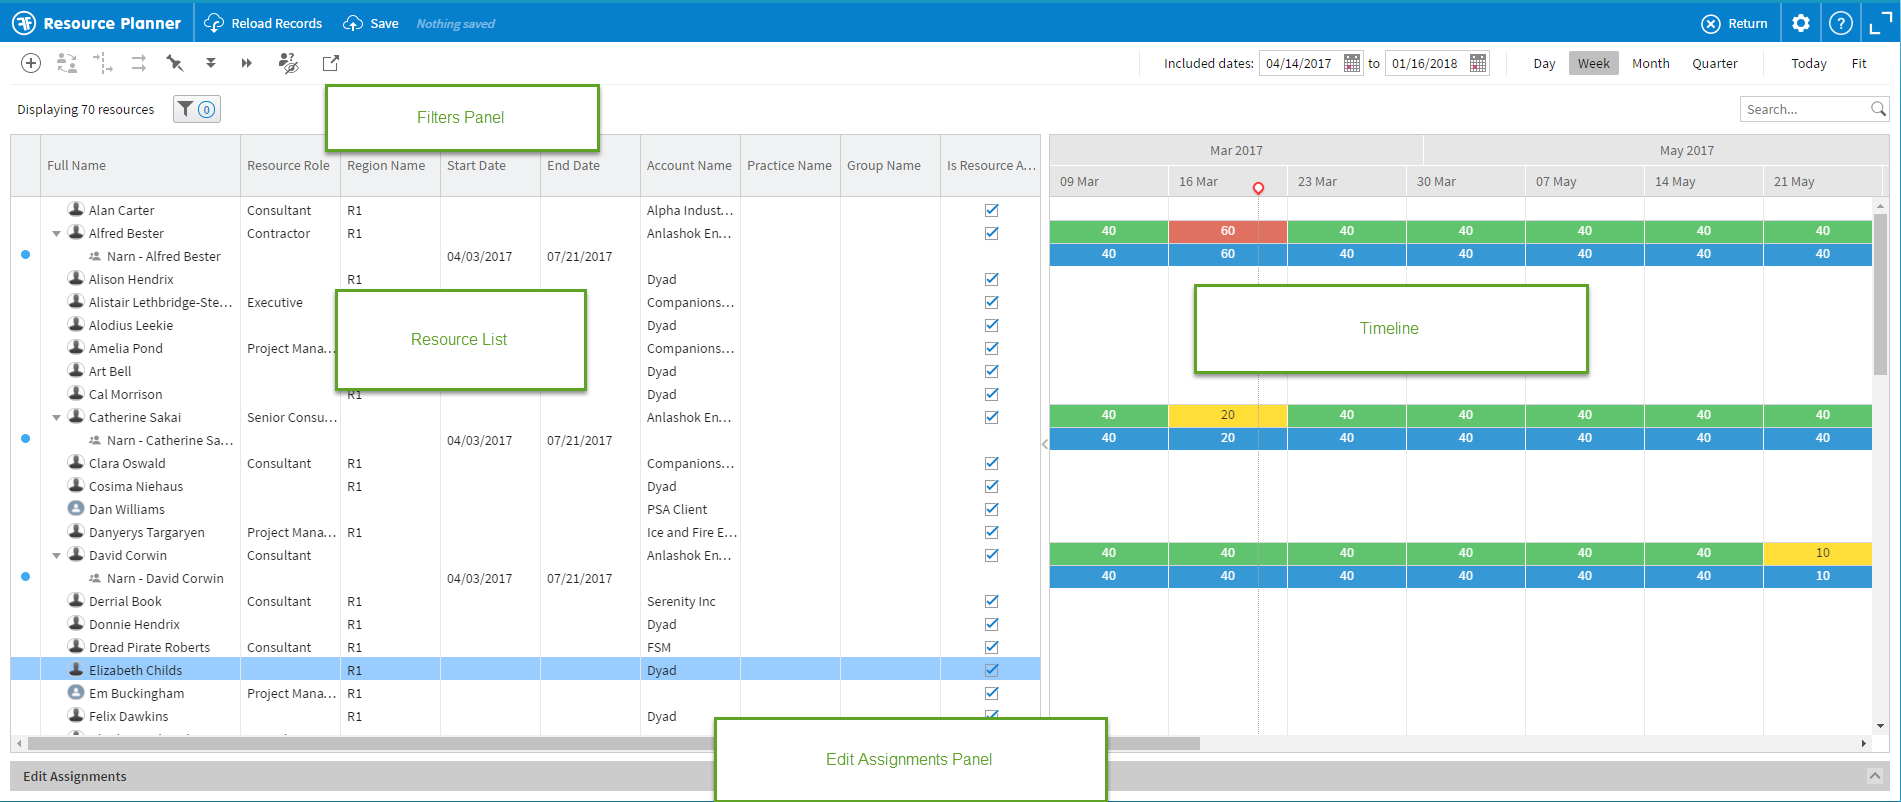
Task: Toggle the checkbox in Elizabeth Childs row
Action: point(991,670)
